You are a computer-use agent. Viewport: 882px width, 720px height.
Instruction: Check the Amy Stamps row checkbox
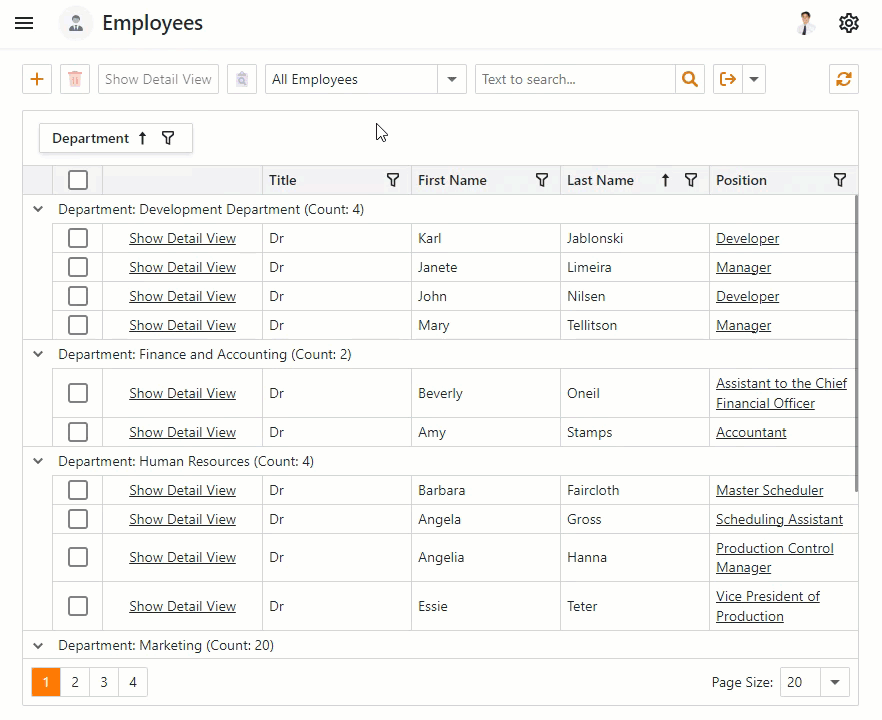tap(78, 432)
